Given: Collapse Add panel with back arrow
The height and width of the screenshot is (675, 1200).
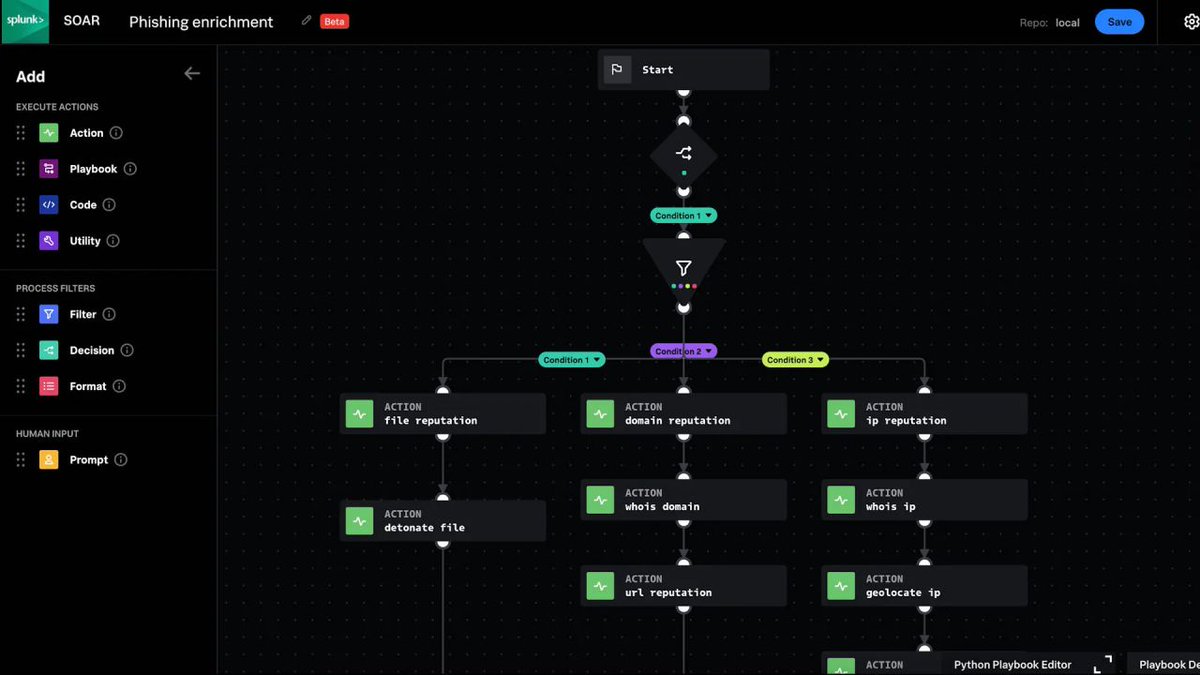Looking at the screenshot, I should [x=192, y=73].
